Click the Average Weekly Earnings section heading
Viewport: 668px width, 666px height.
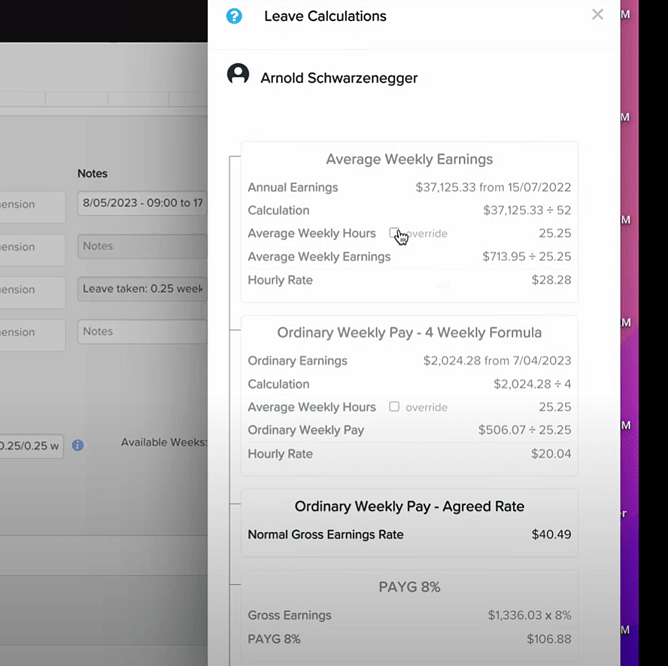[409, 159]
